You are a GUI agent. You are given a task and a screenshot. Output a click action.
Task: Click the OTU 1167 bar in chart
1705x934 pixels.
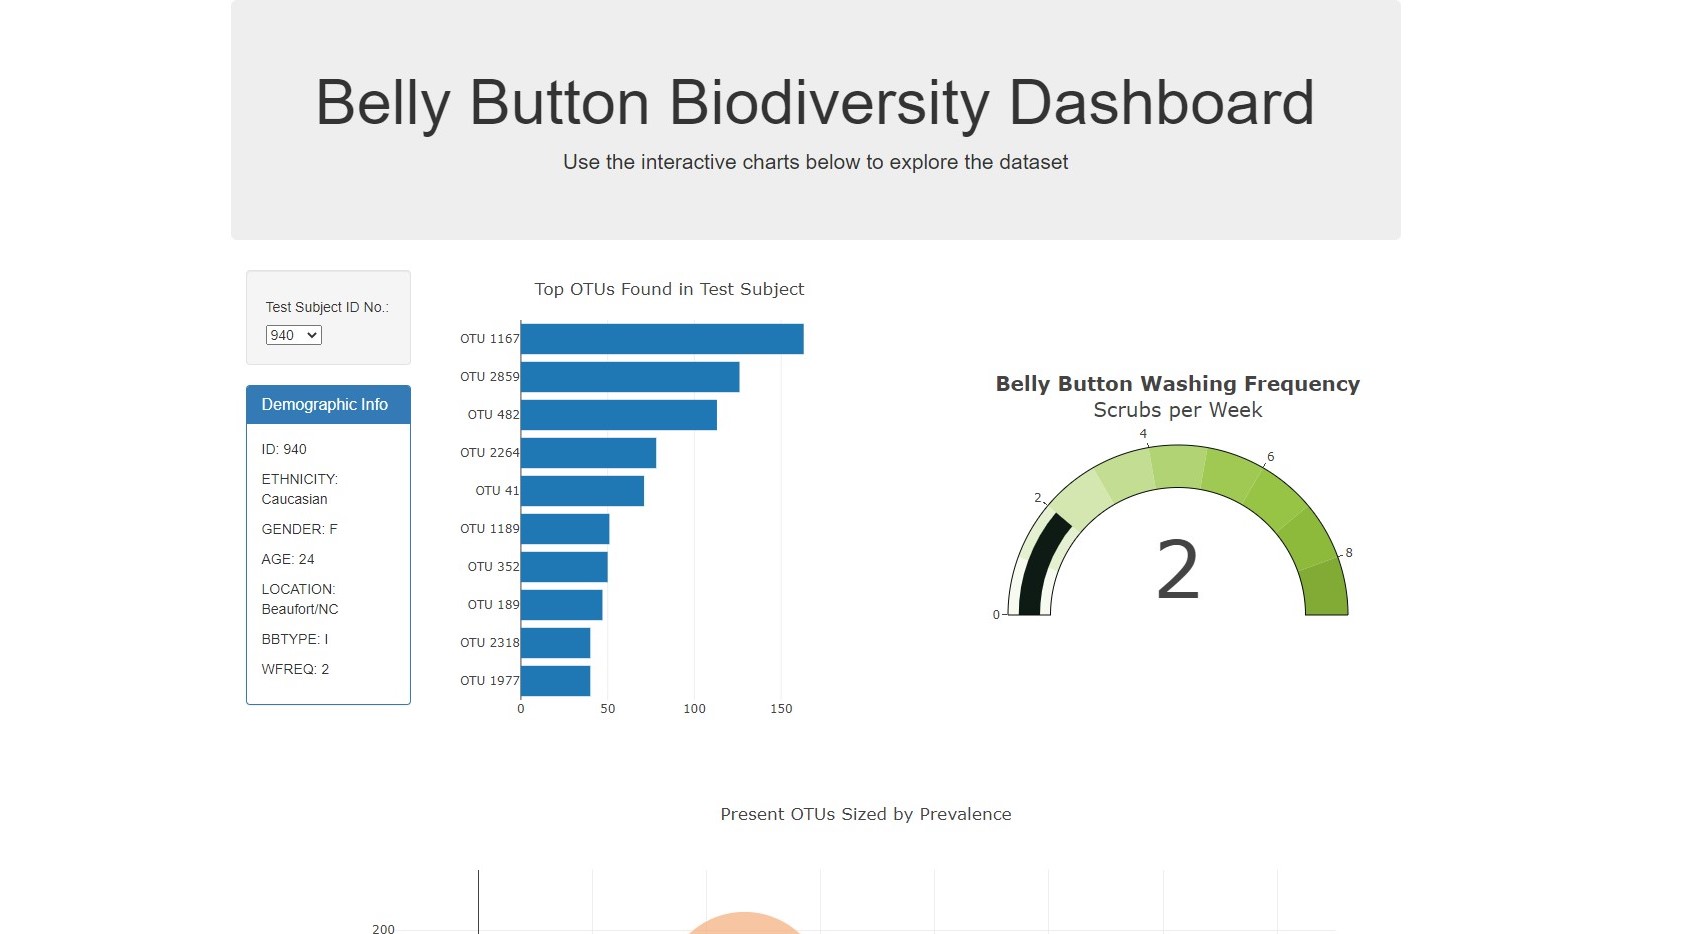coord(662,339)
